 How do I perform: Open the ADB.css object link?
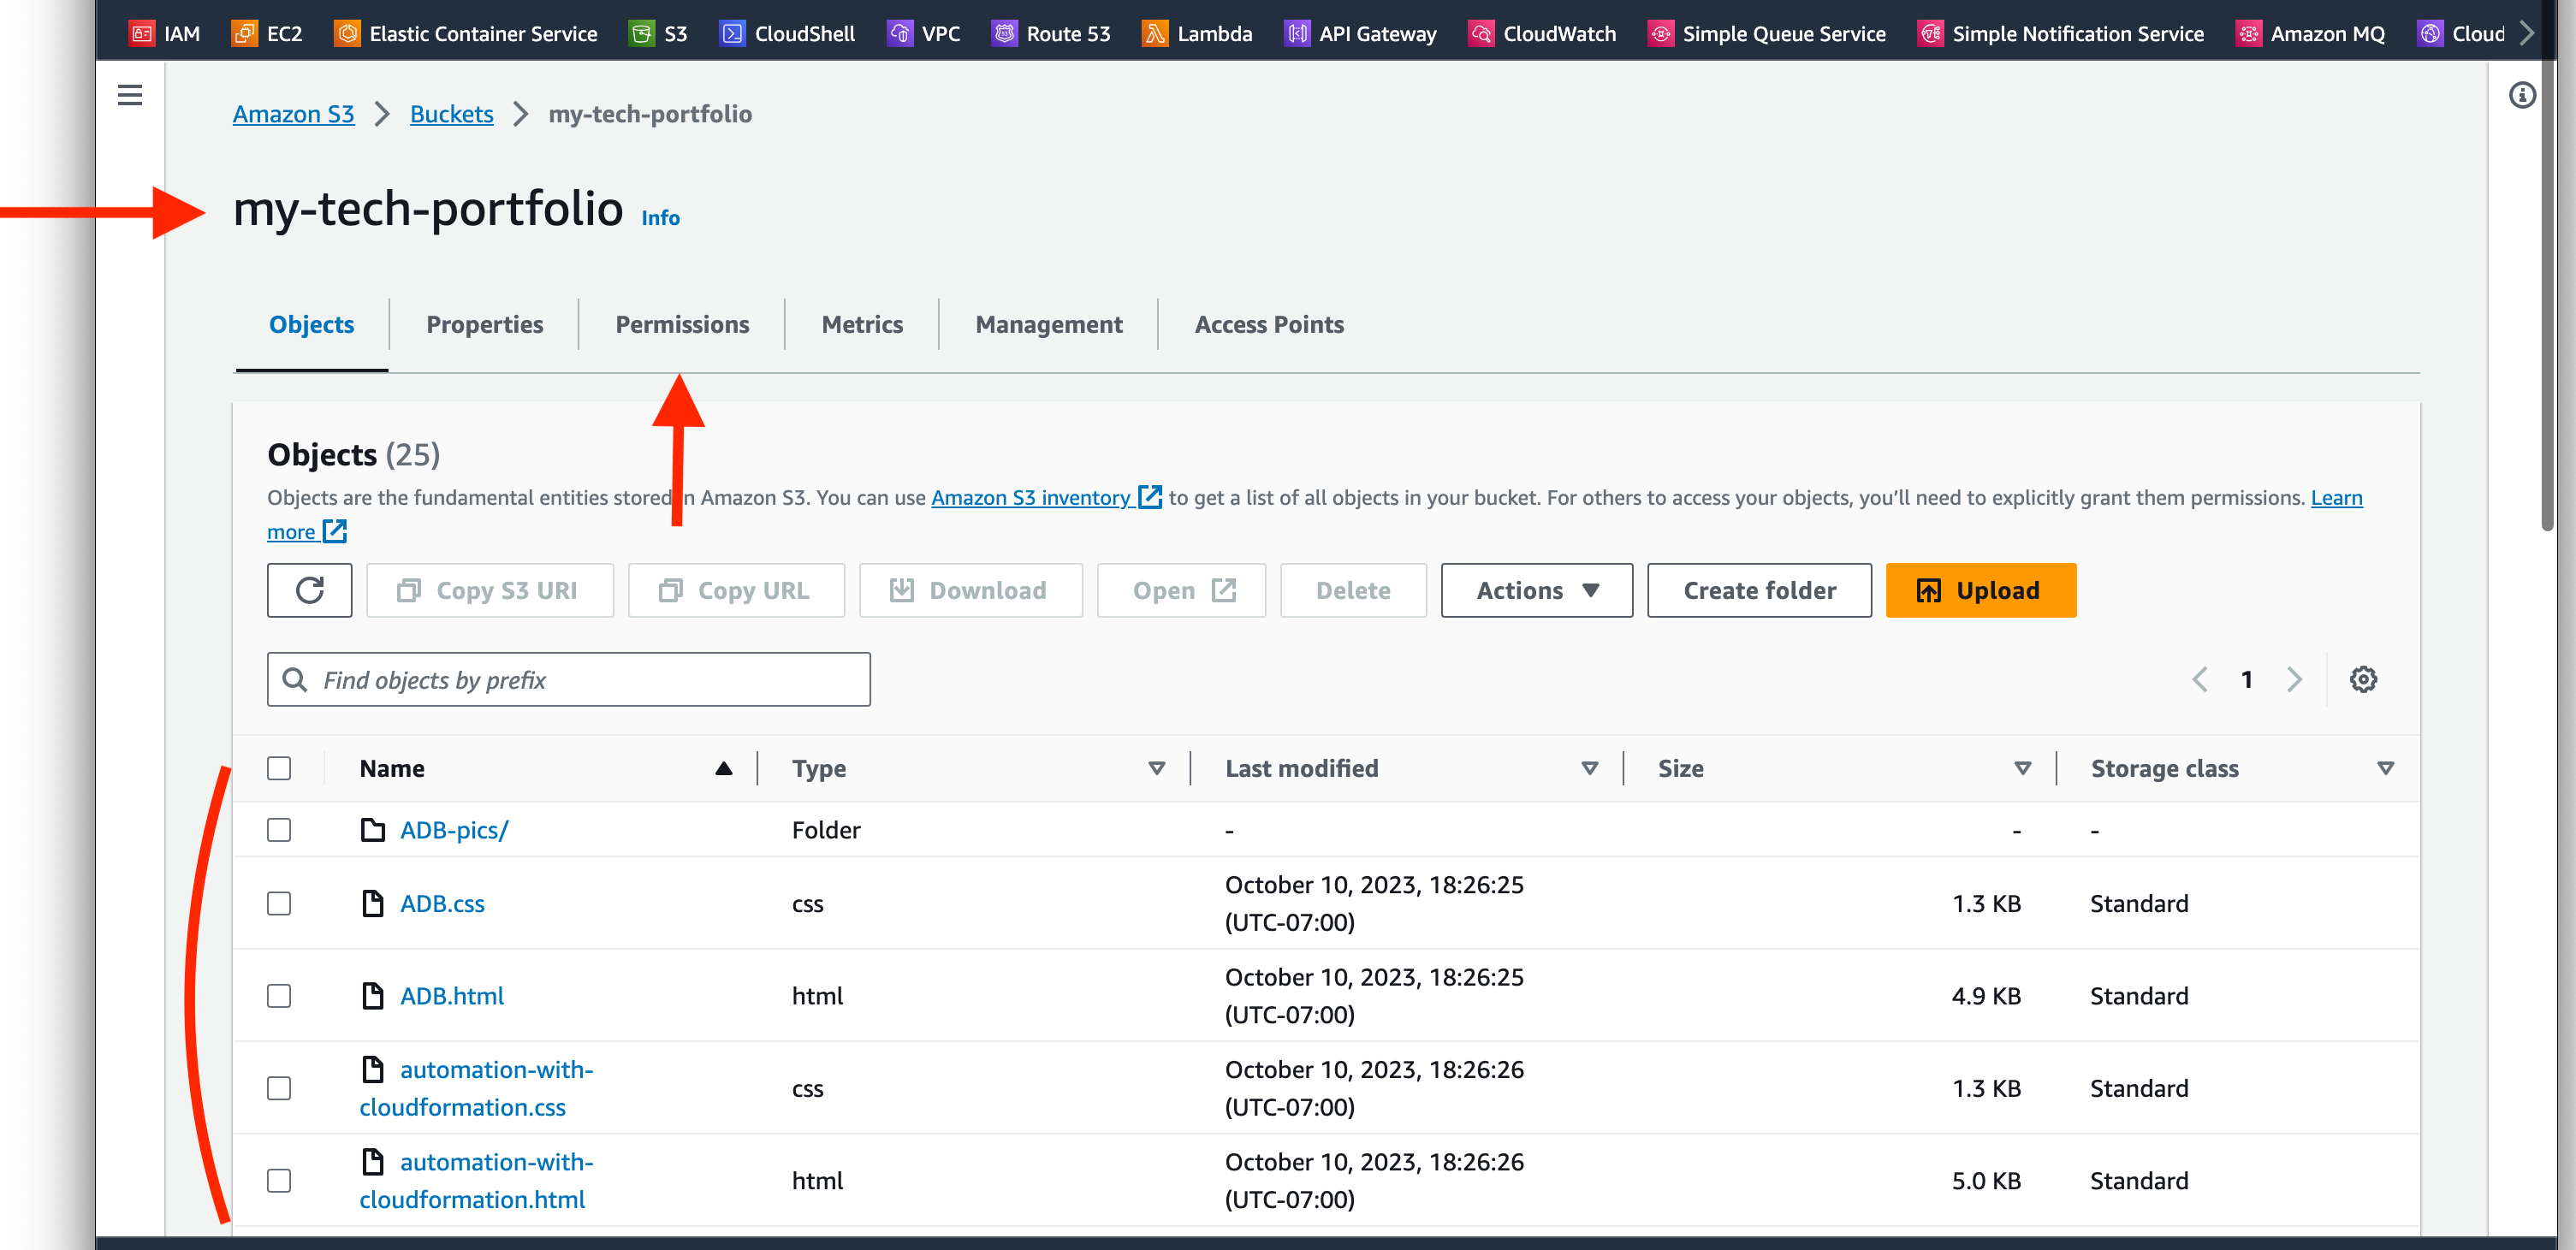point(442,903)
